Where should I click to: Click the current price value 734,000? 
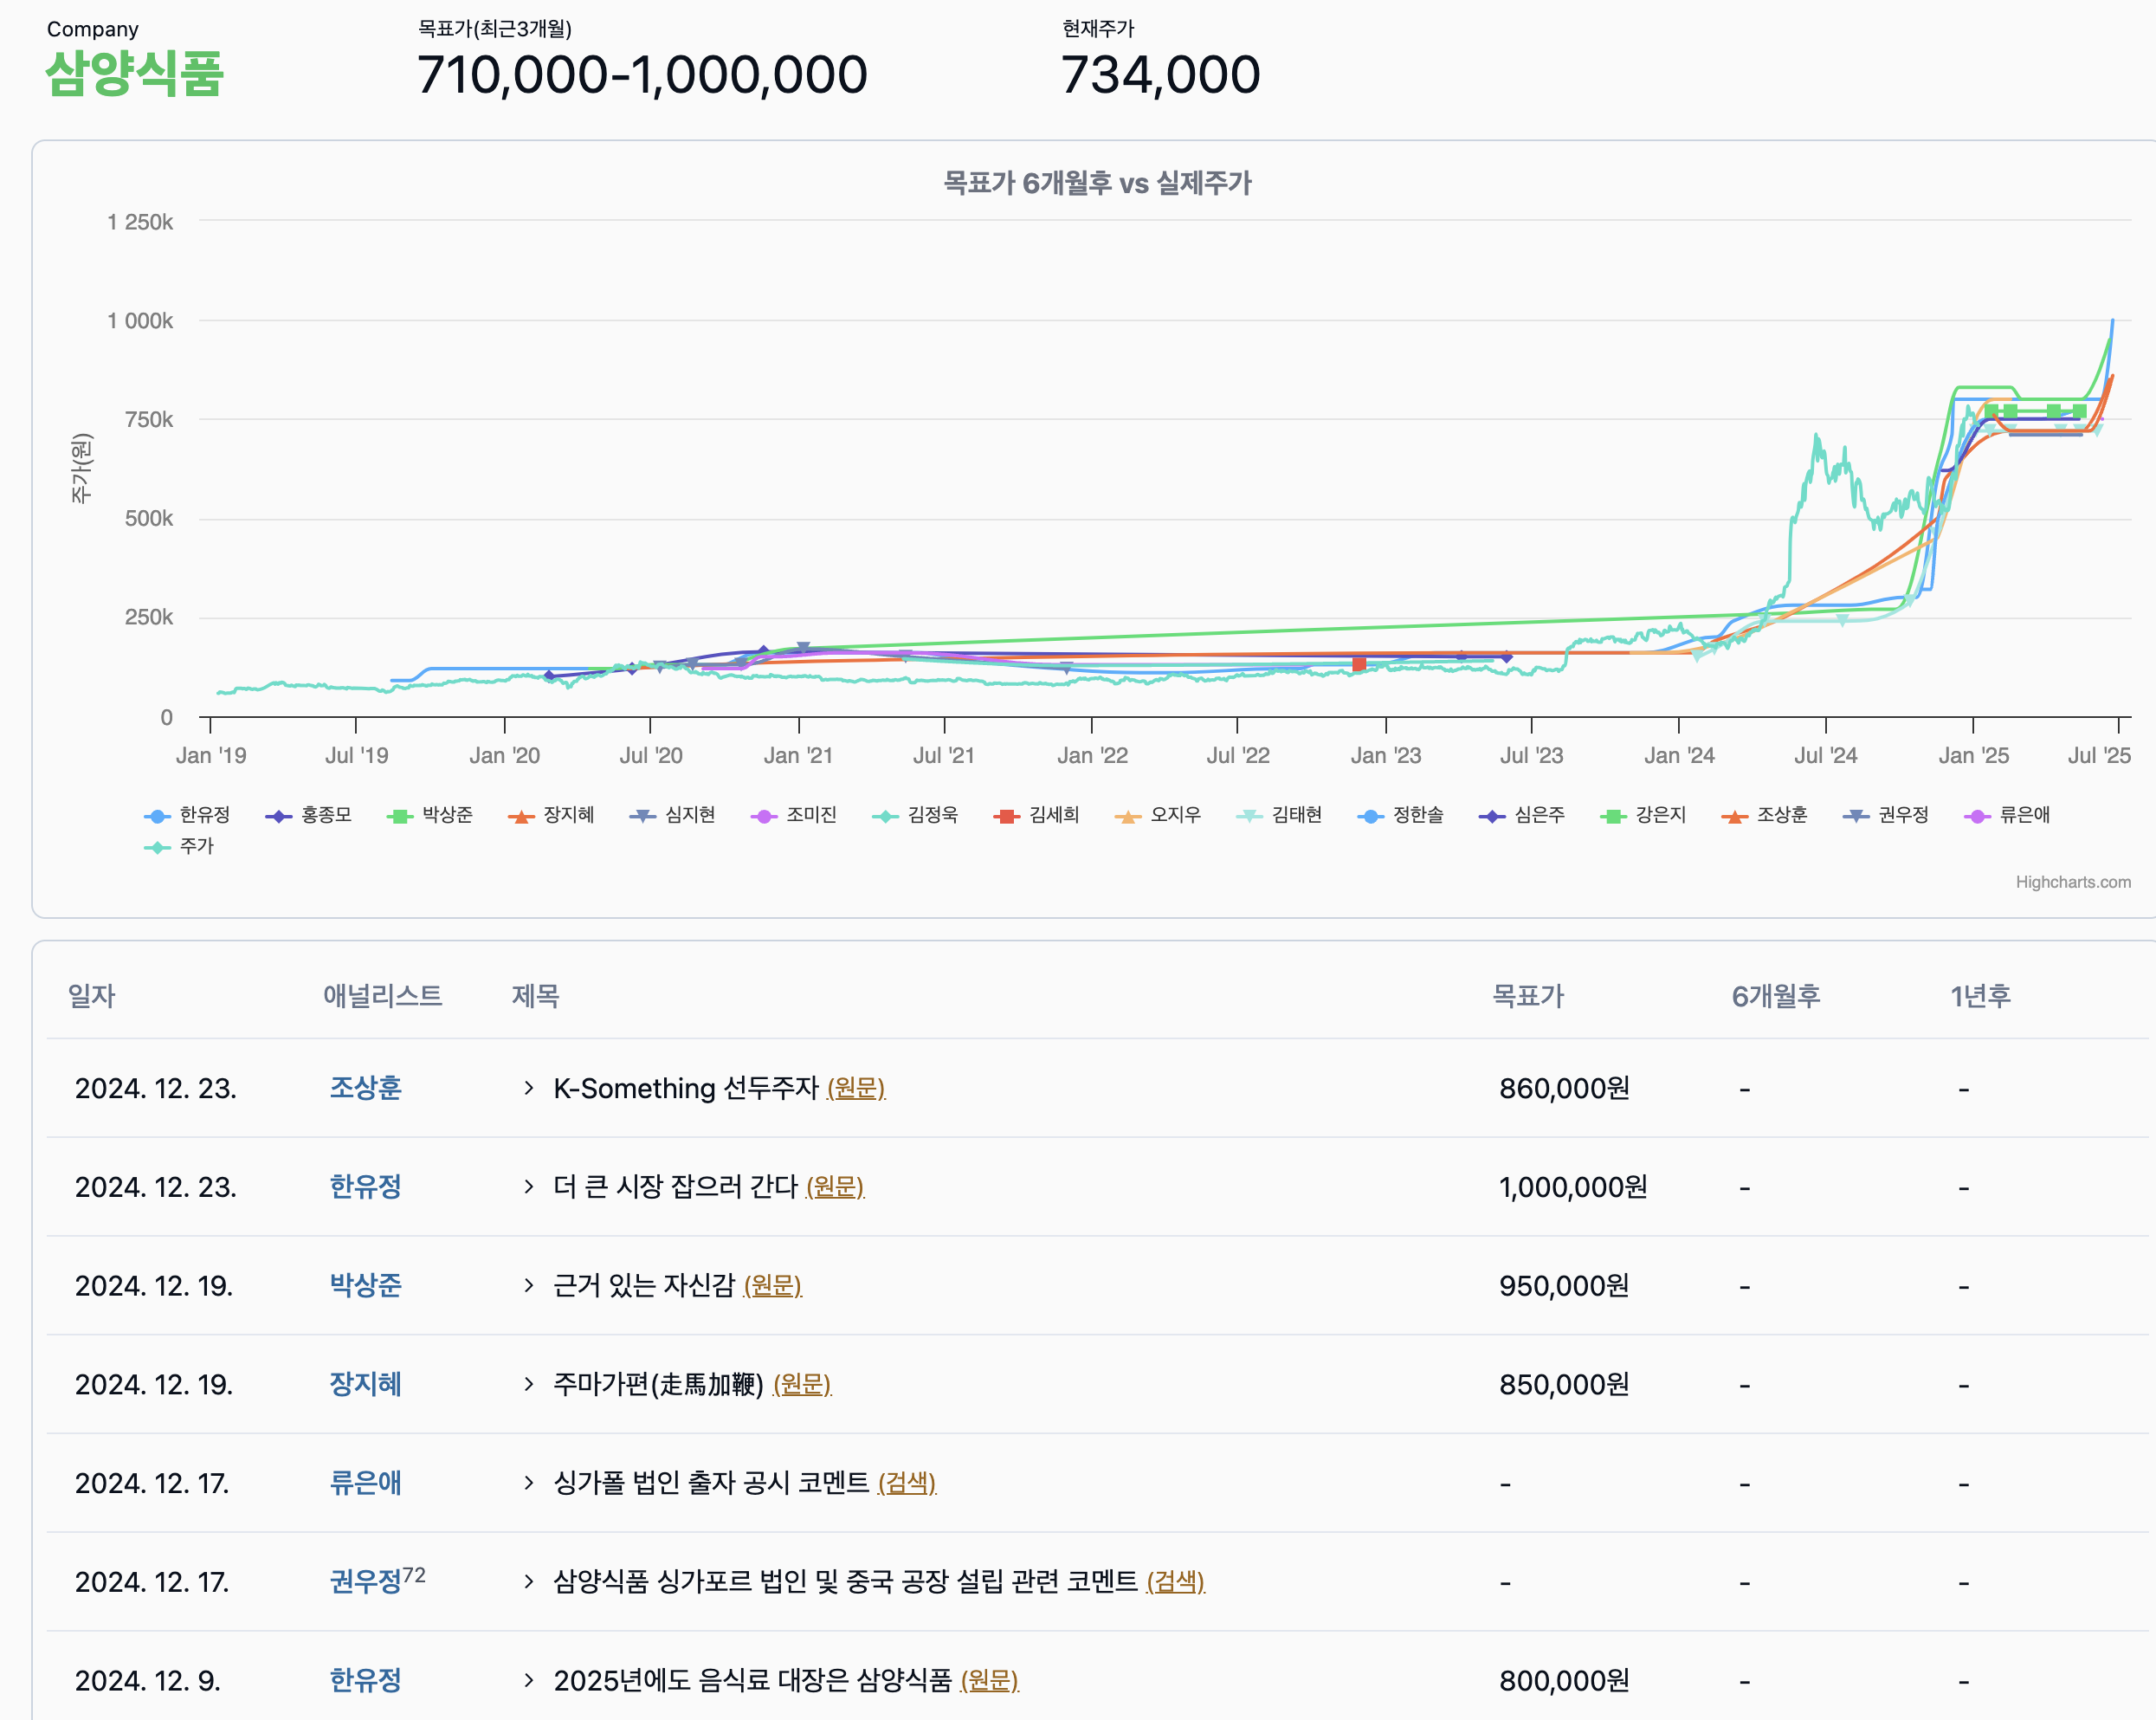pyautogui.click(x=1160, y=75)
